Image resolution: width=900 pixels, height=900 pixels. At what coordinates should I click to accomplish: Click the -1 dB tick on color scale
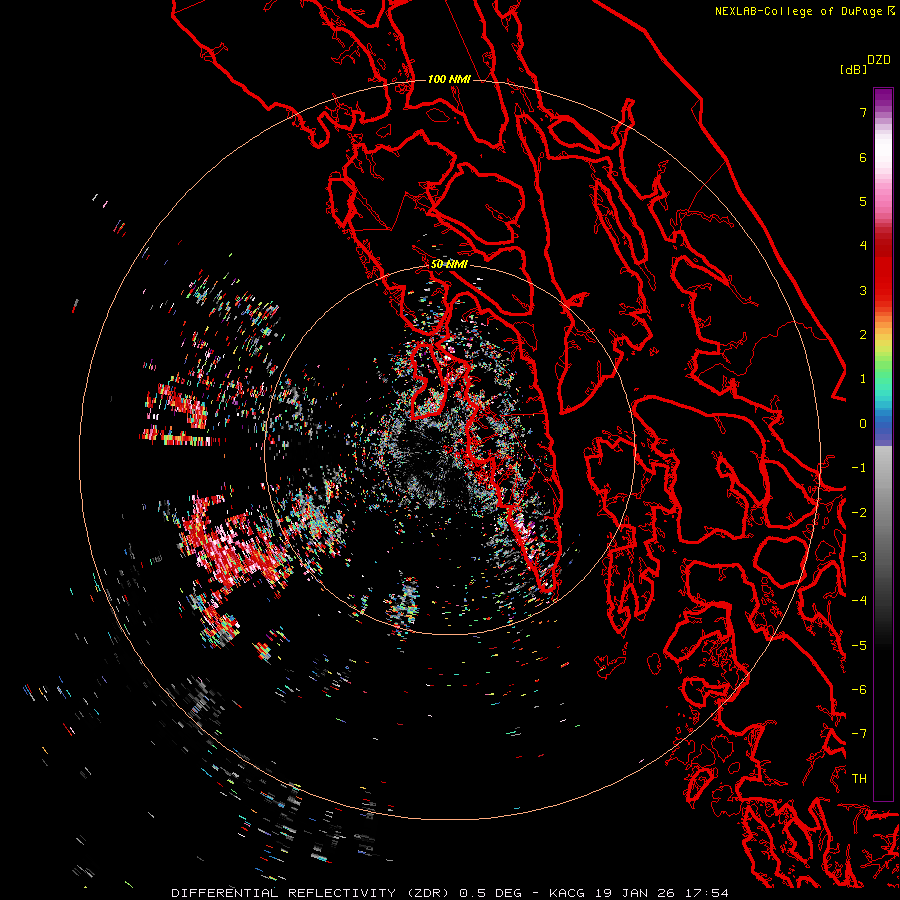859,468
